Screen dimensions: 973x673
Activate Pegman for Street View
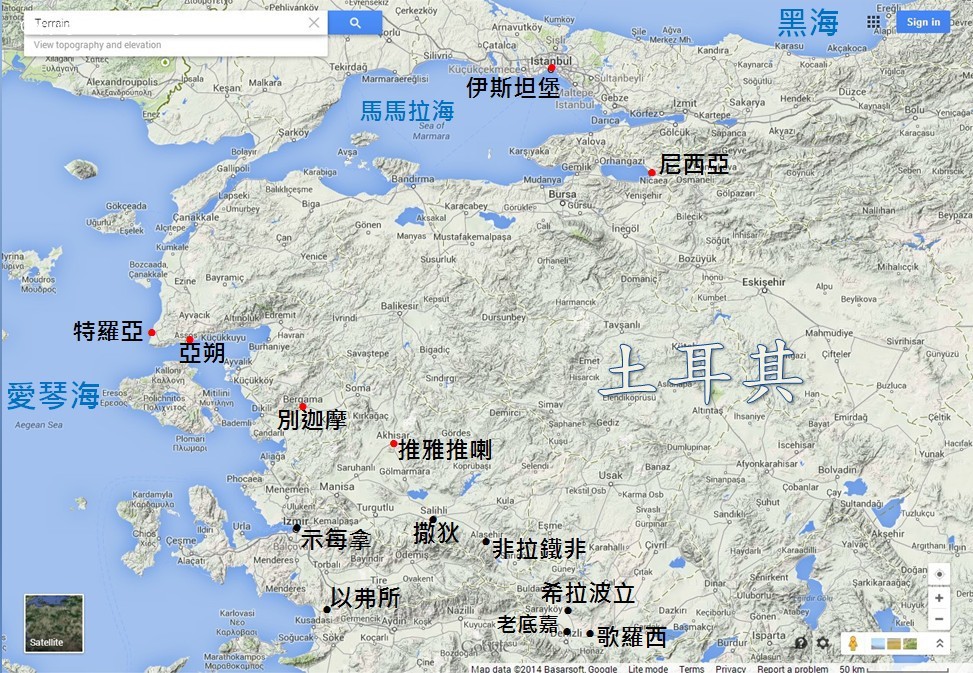853,643
